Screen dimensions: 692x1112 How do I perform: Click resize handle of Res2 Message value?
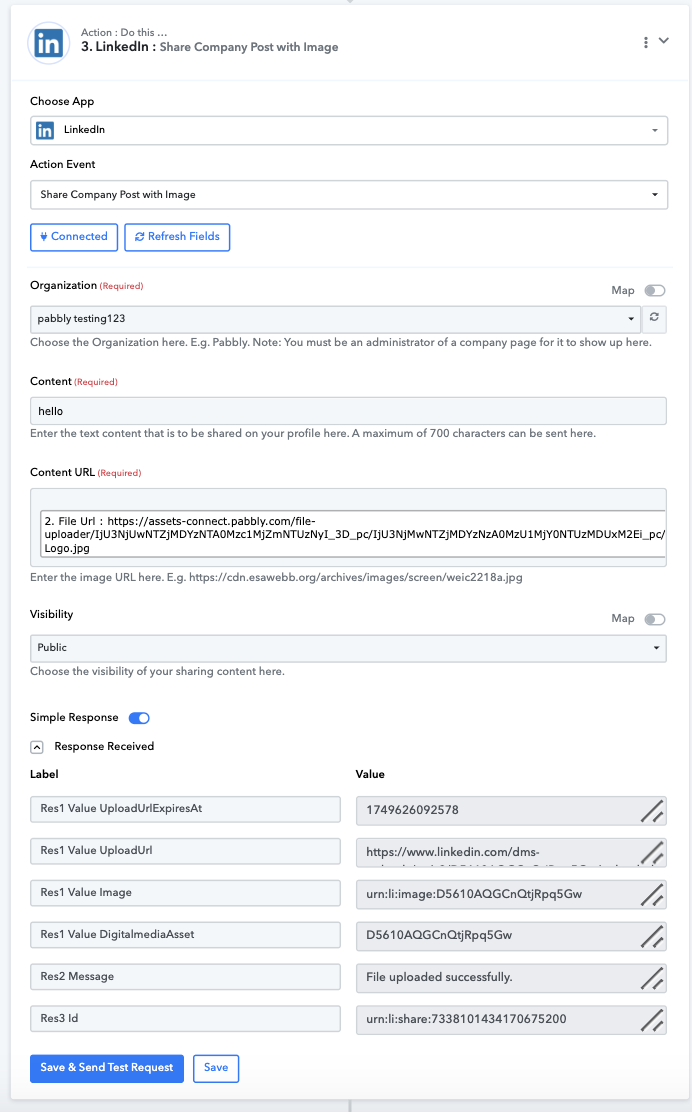click(652, 977)
